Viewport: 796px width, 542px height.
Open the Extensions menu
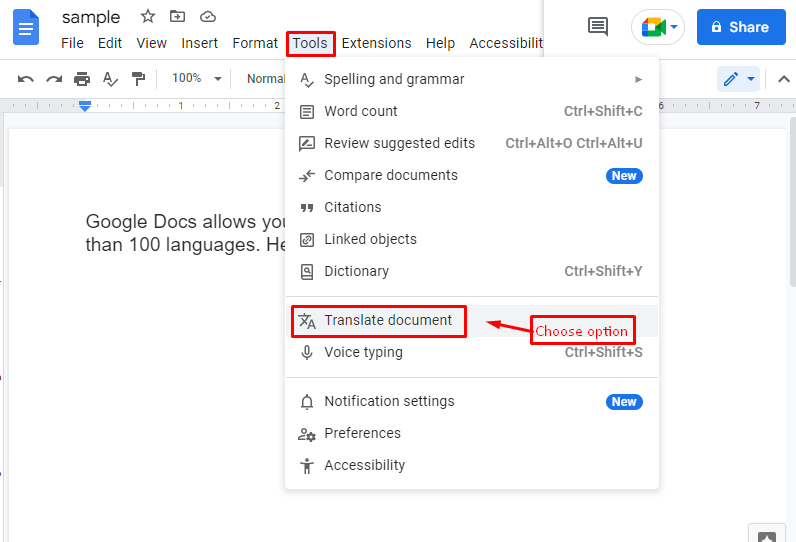coord(376,43)
